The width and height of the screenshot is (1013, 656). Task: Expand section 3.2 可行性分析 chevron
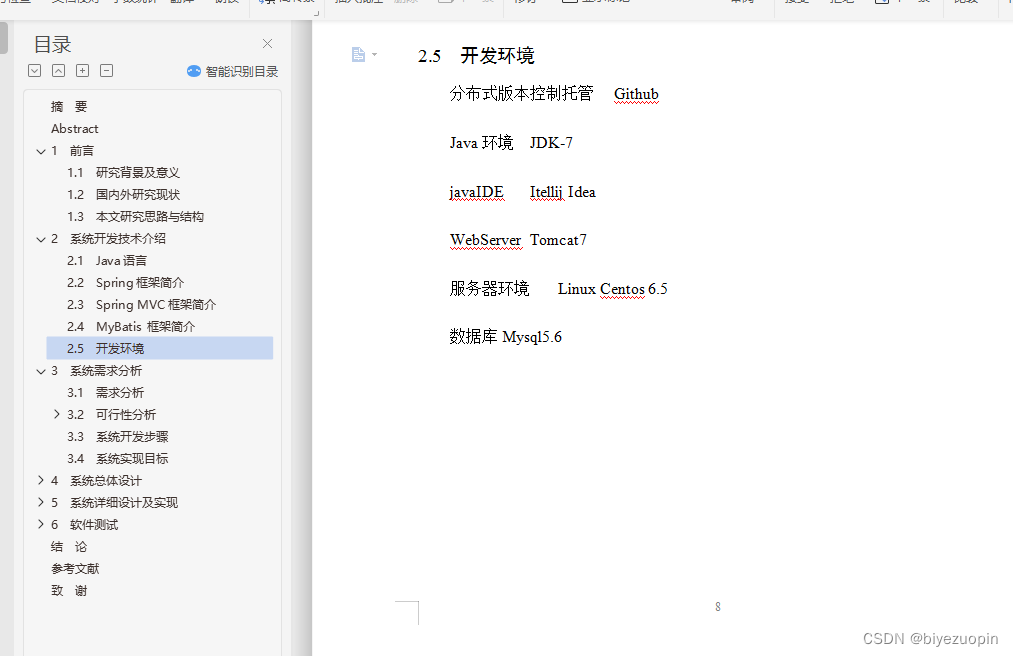click(x=57, y=414)
